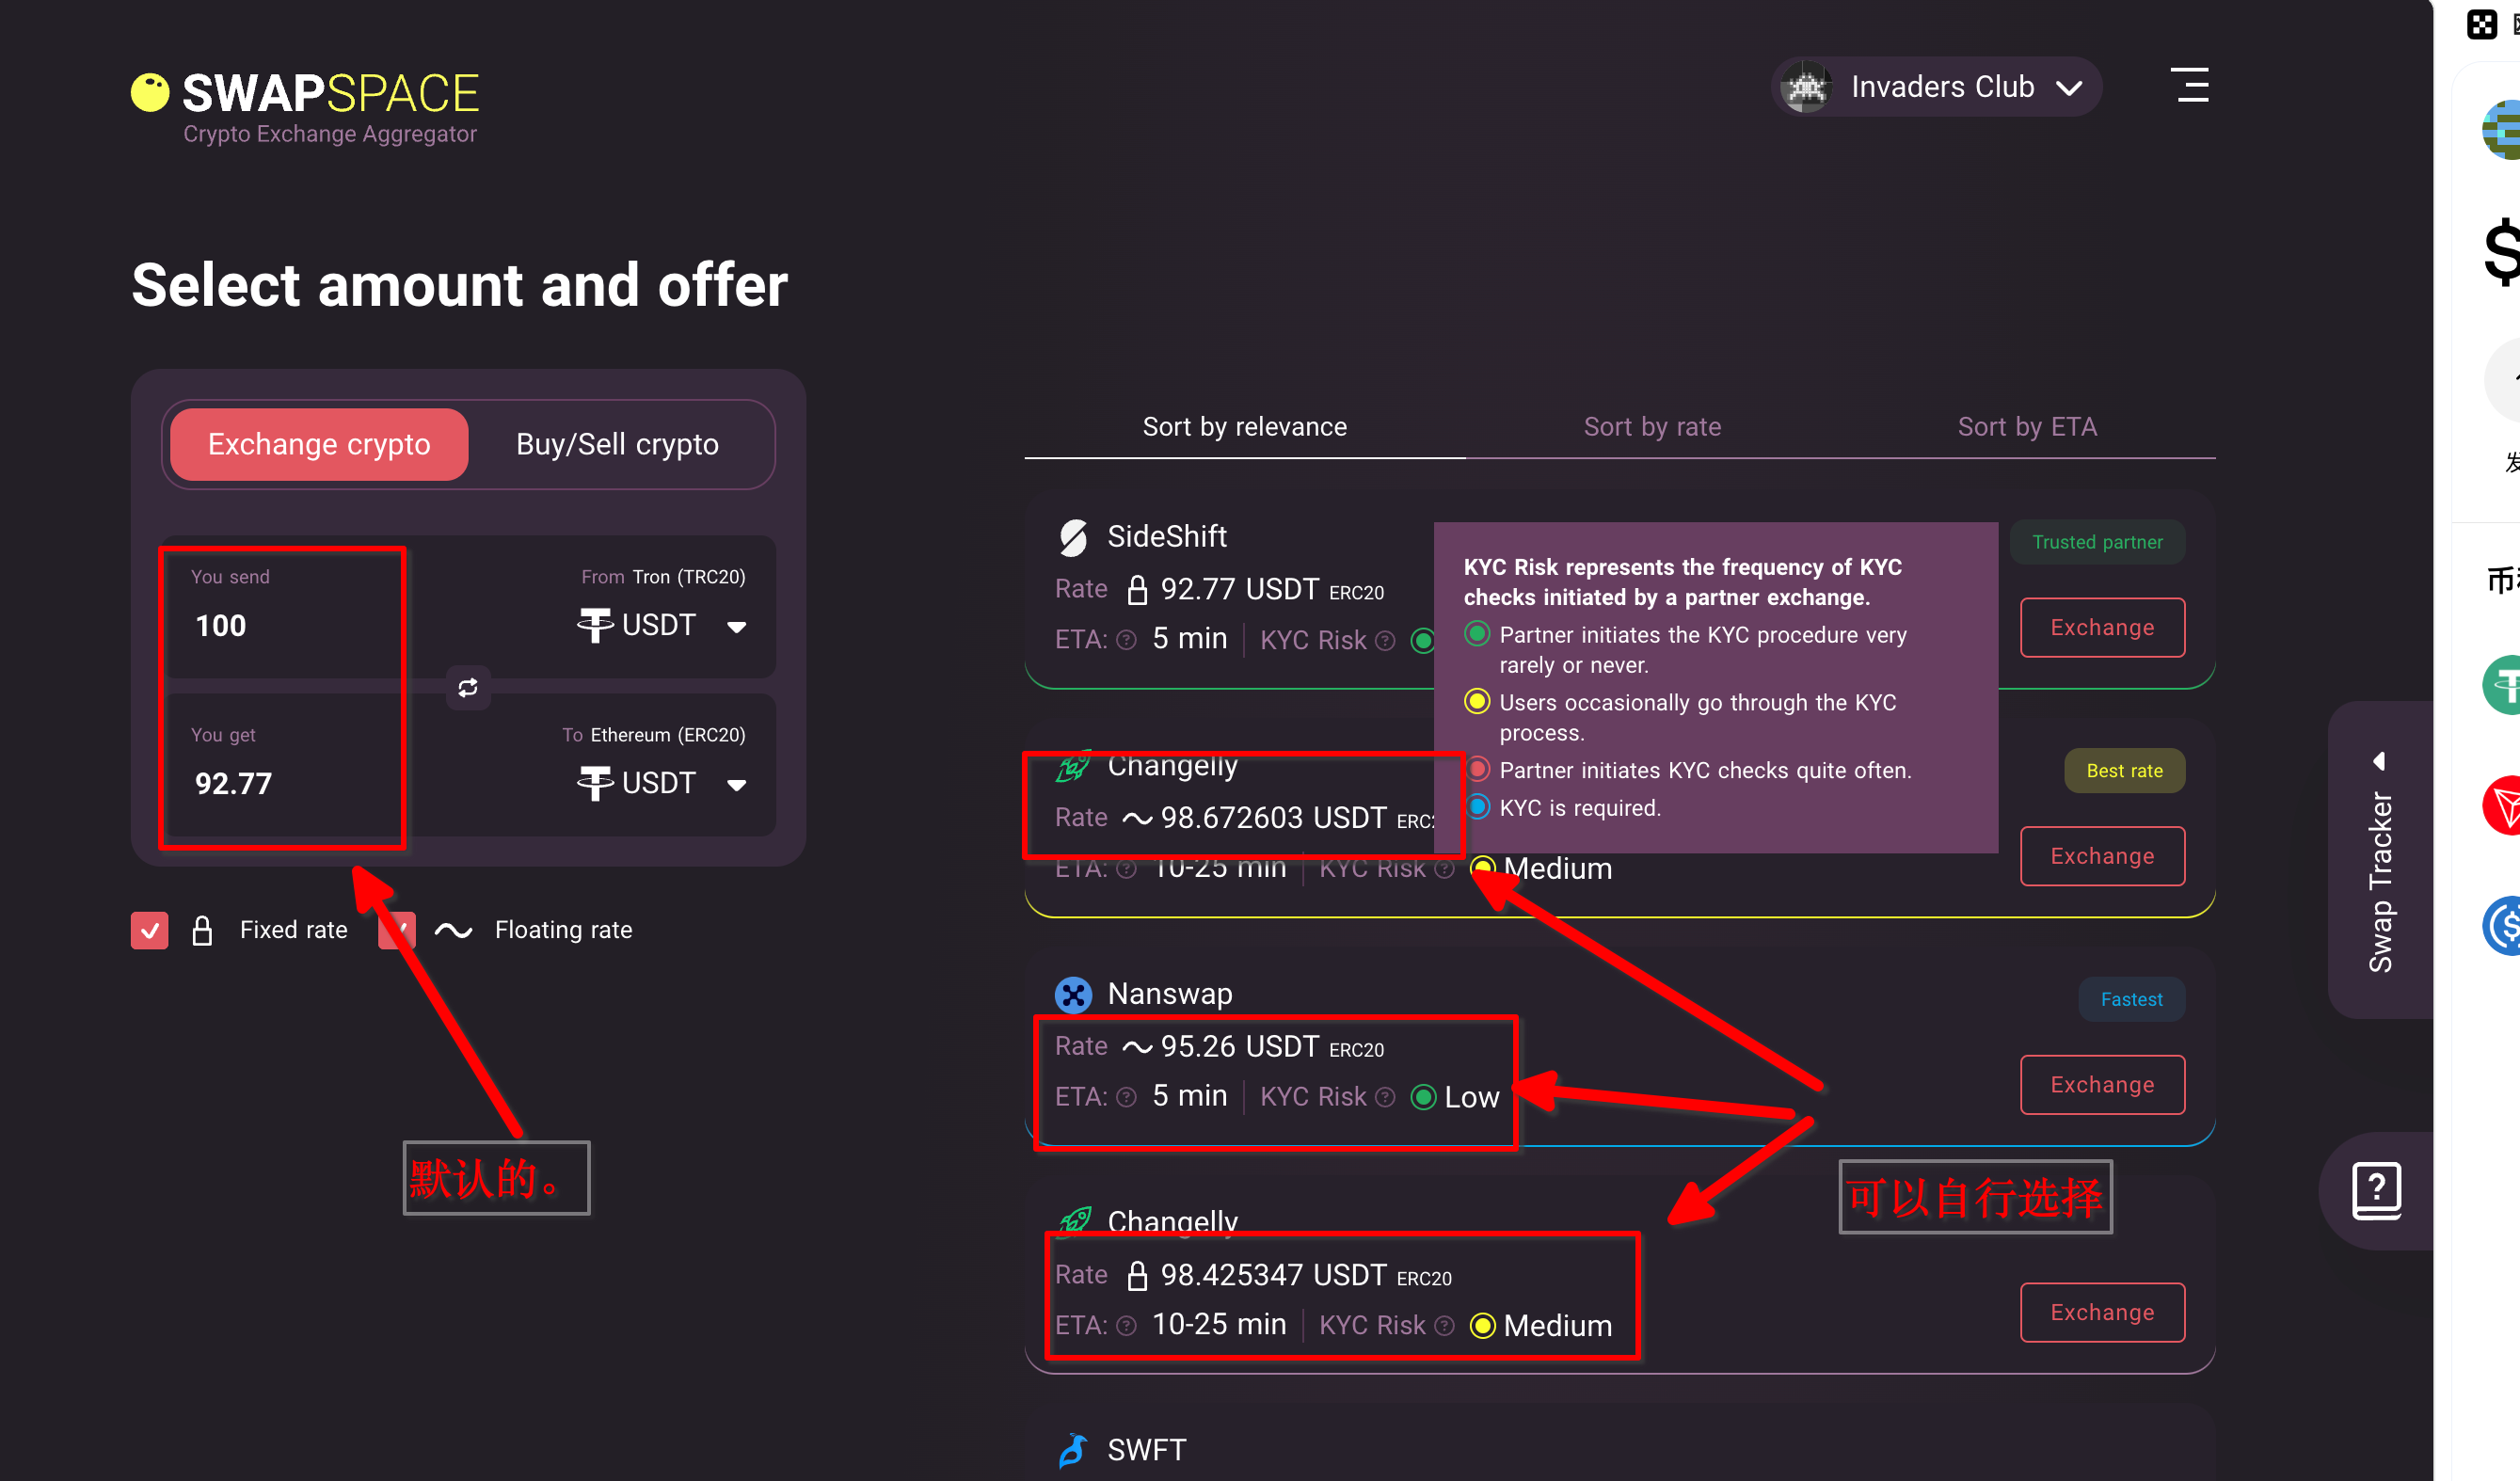The height and width of the screenshot is (1481, 2520).
Task: Open the help guide book icon
Action: click(2376, 1190)
